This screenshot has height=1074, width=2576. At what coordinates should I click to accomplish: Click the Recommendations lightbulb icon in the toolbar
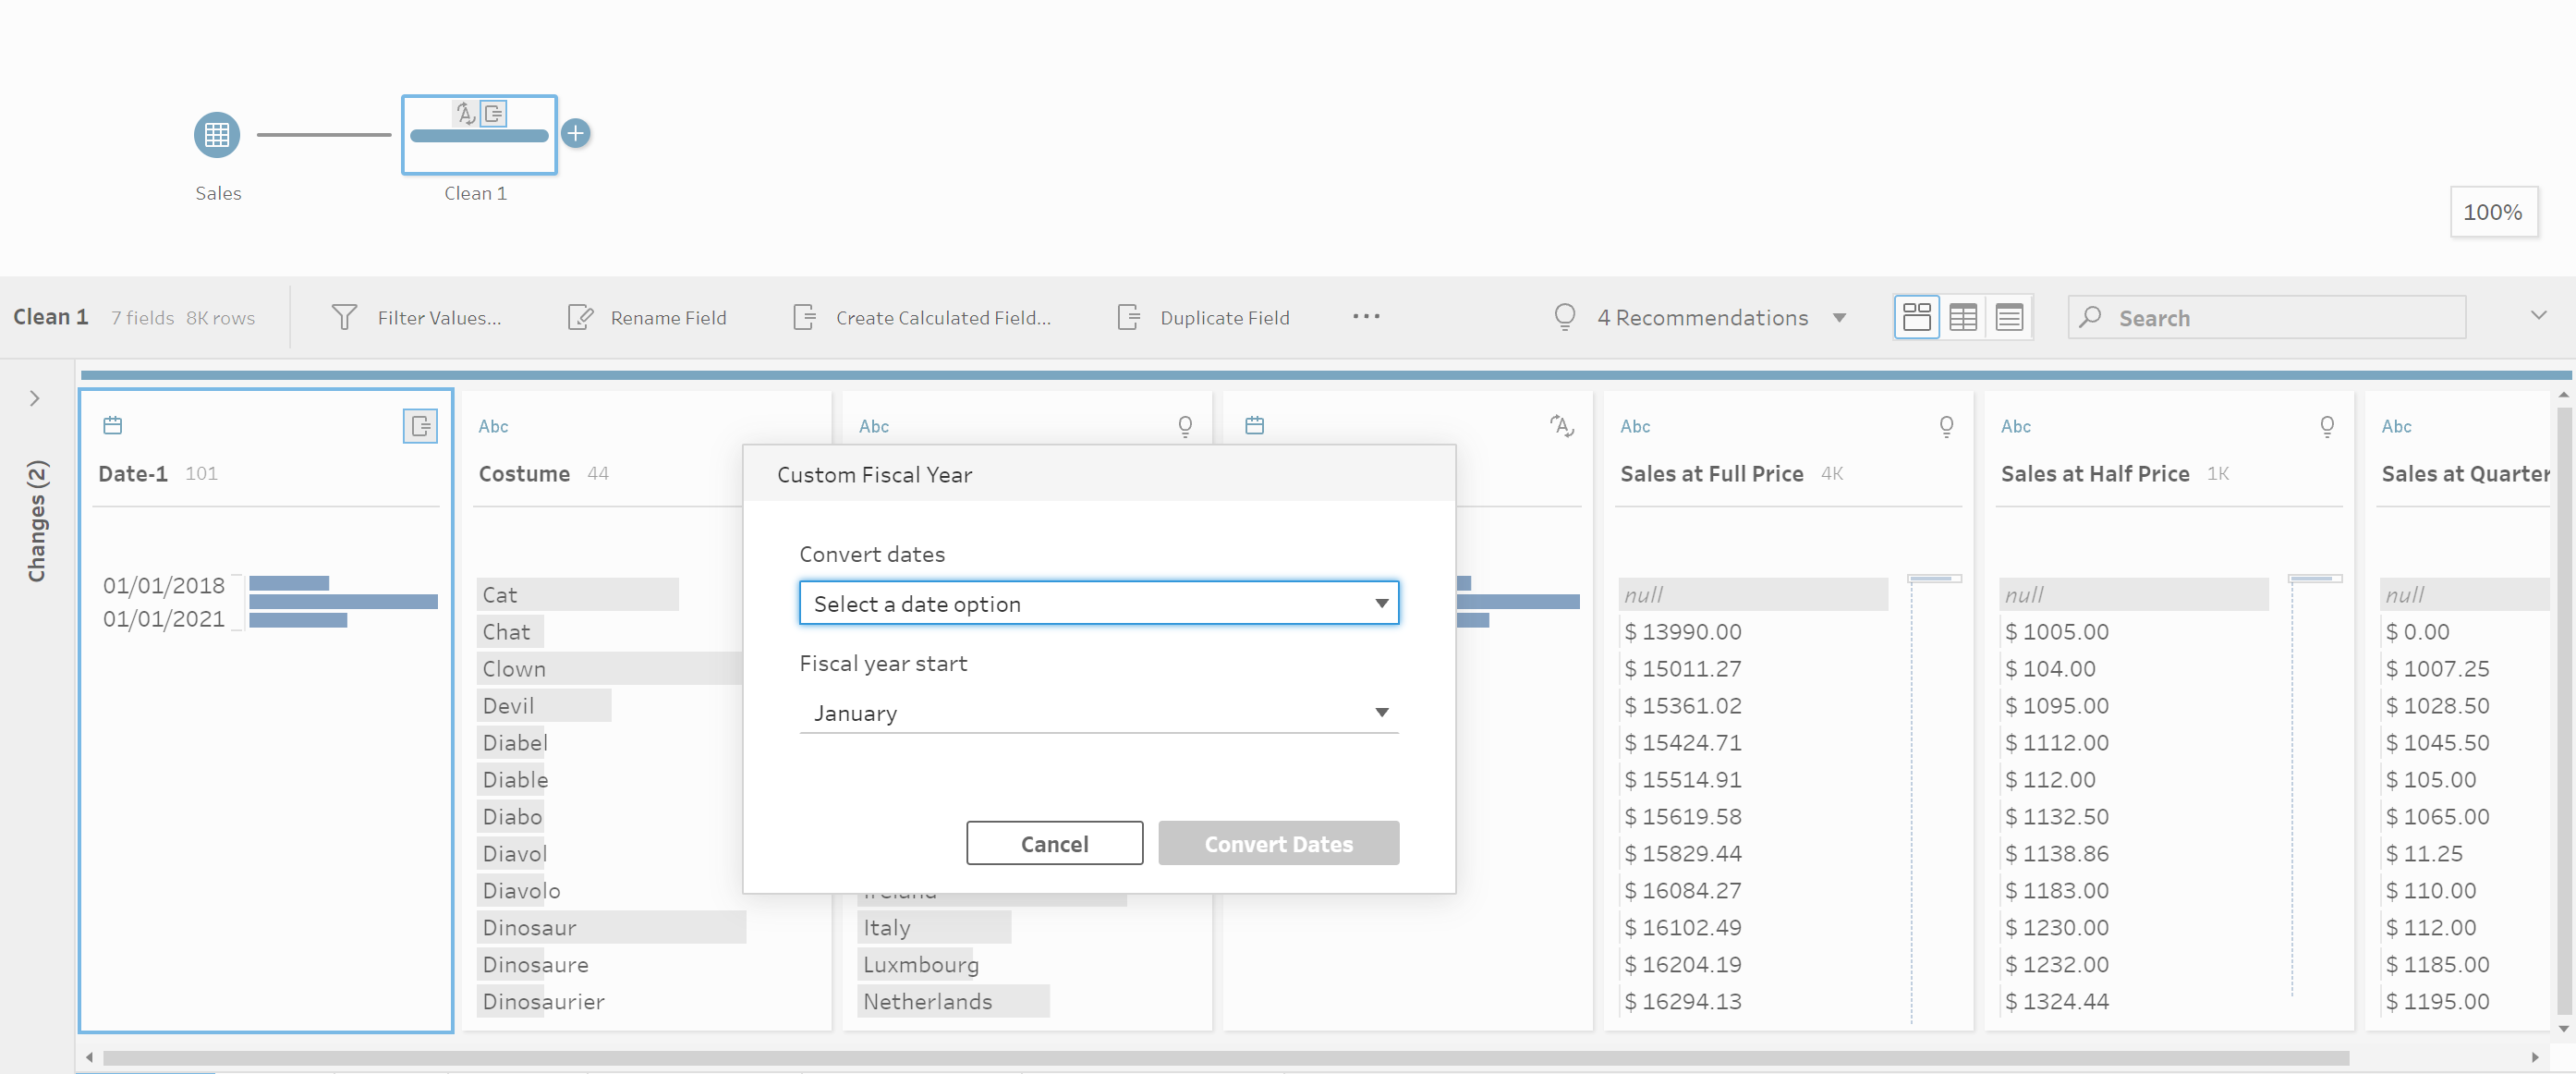1564,317
